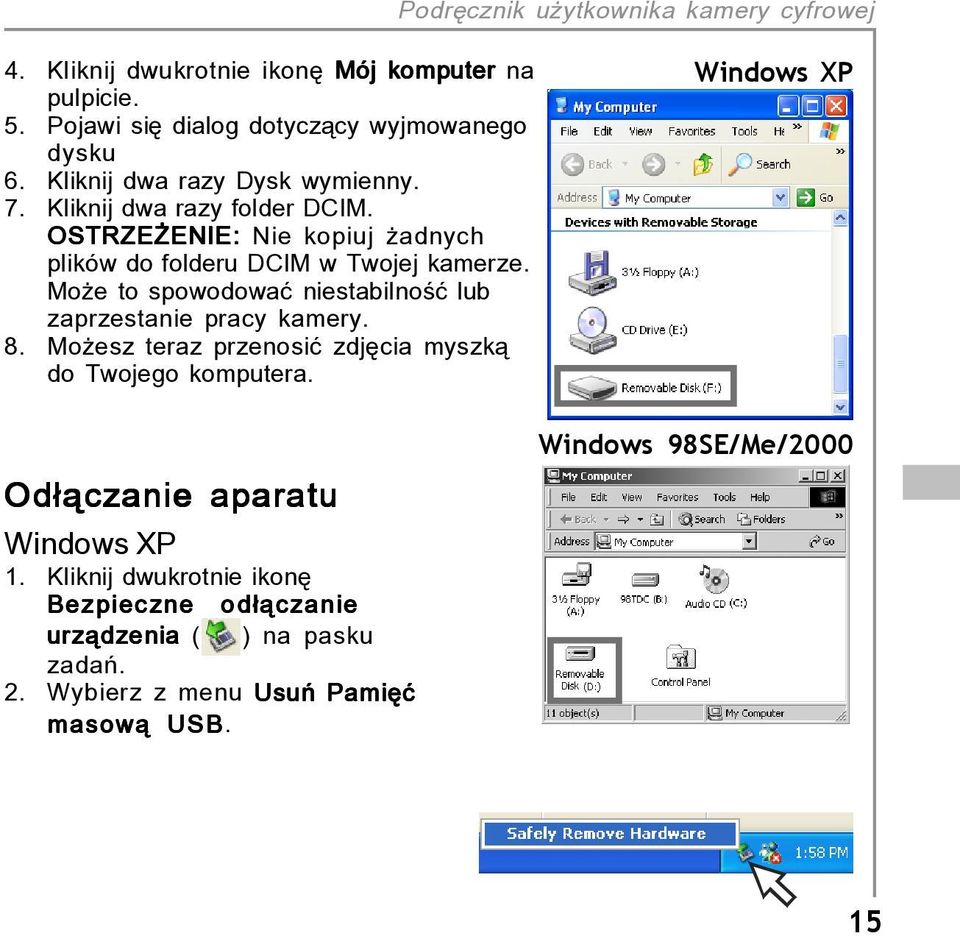
Task: Click Go in Windows 2000 address bar
Action: [x=822, y=541]
